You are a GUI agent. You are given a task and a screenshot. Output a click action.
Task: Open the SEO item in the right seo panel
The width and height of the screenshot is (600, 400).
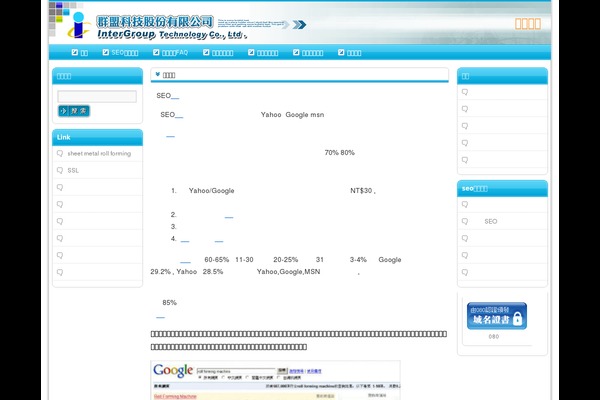point(491,222)
